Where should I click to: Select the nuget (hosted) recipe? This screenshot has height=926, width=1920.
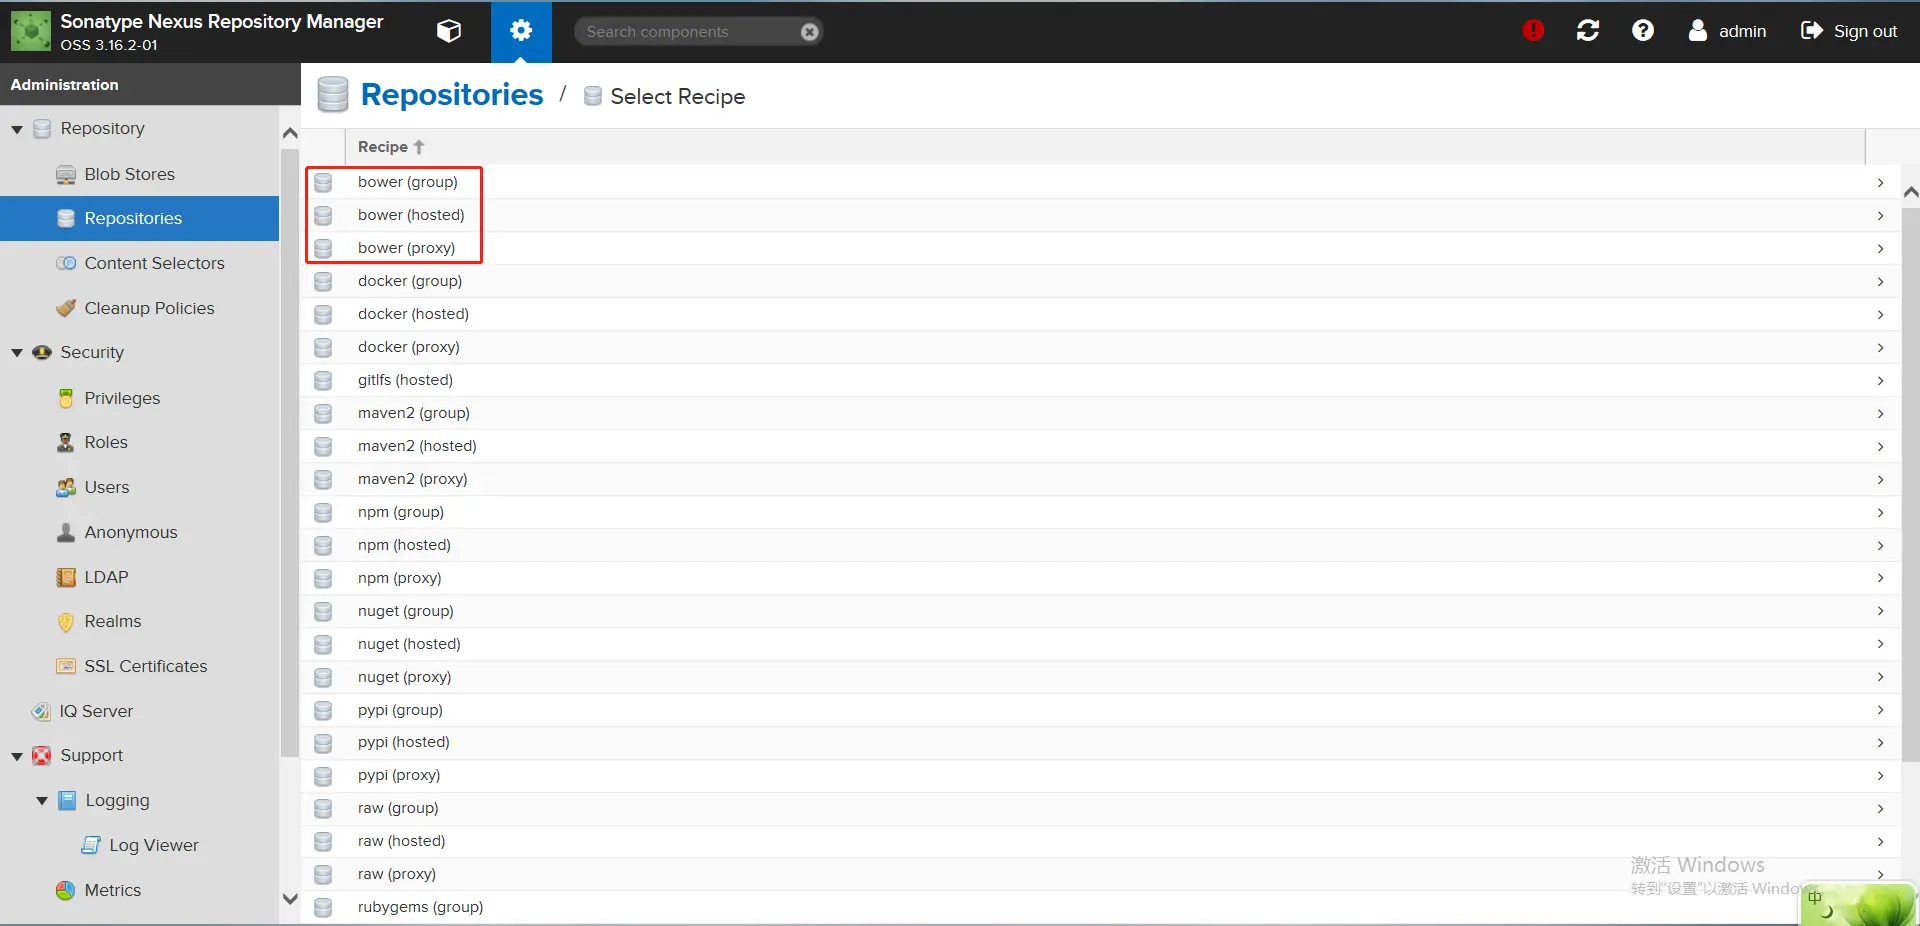point(1101,644)
